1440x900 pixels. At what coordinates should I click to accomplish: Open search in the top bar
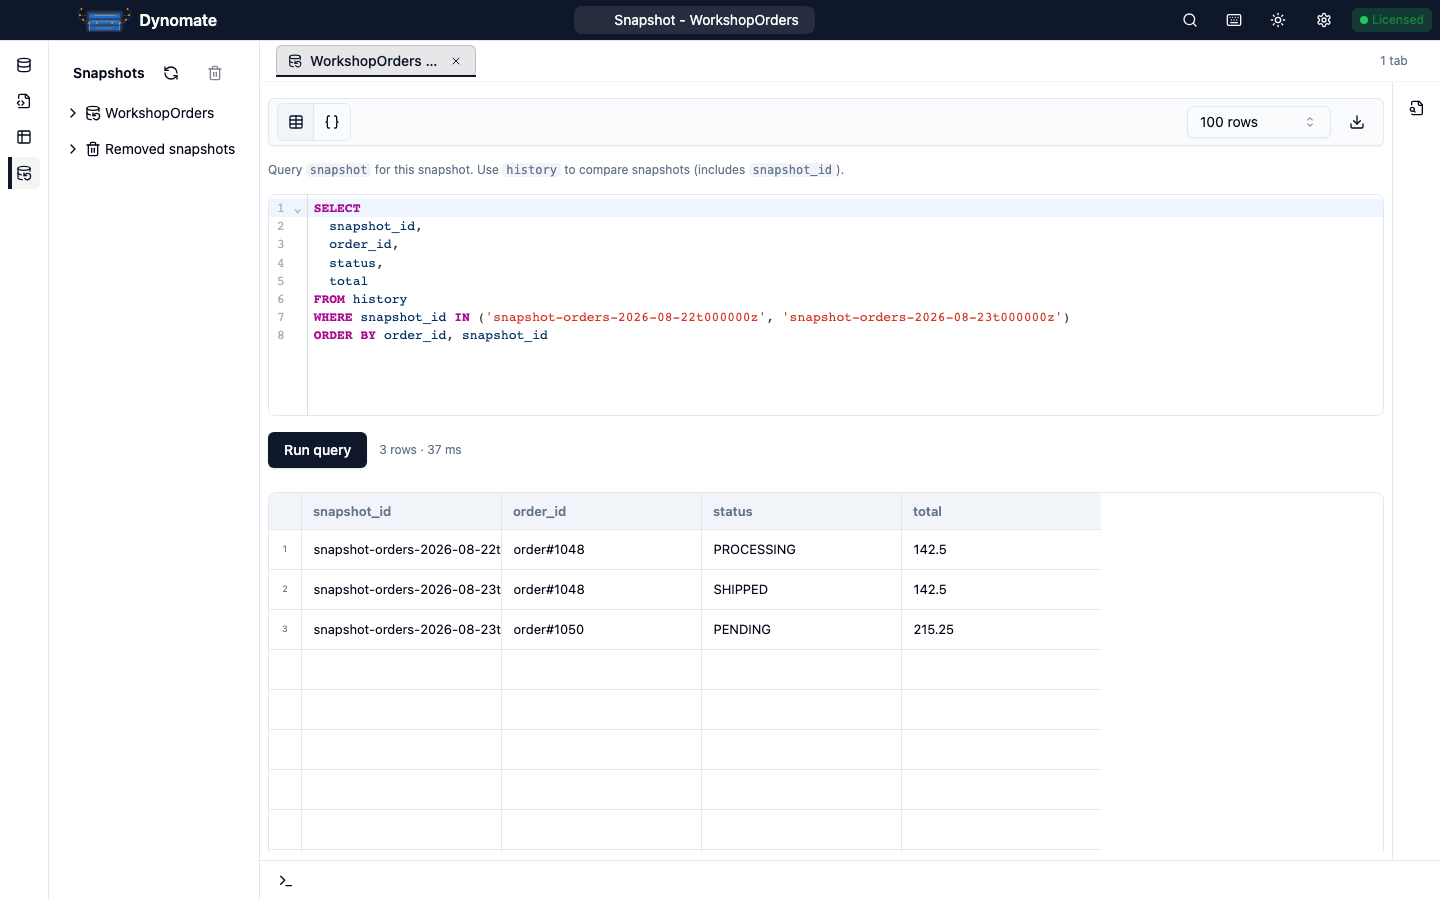click(x=1190, y=20)
